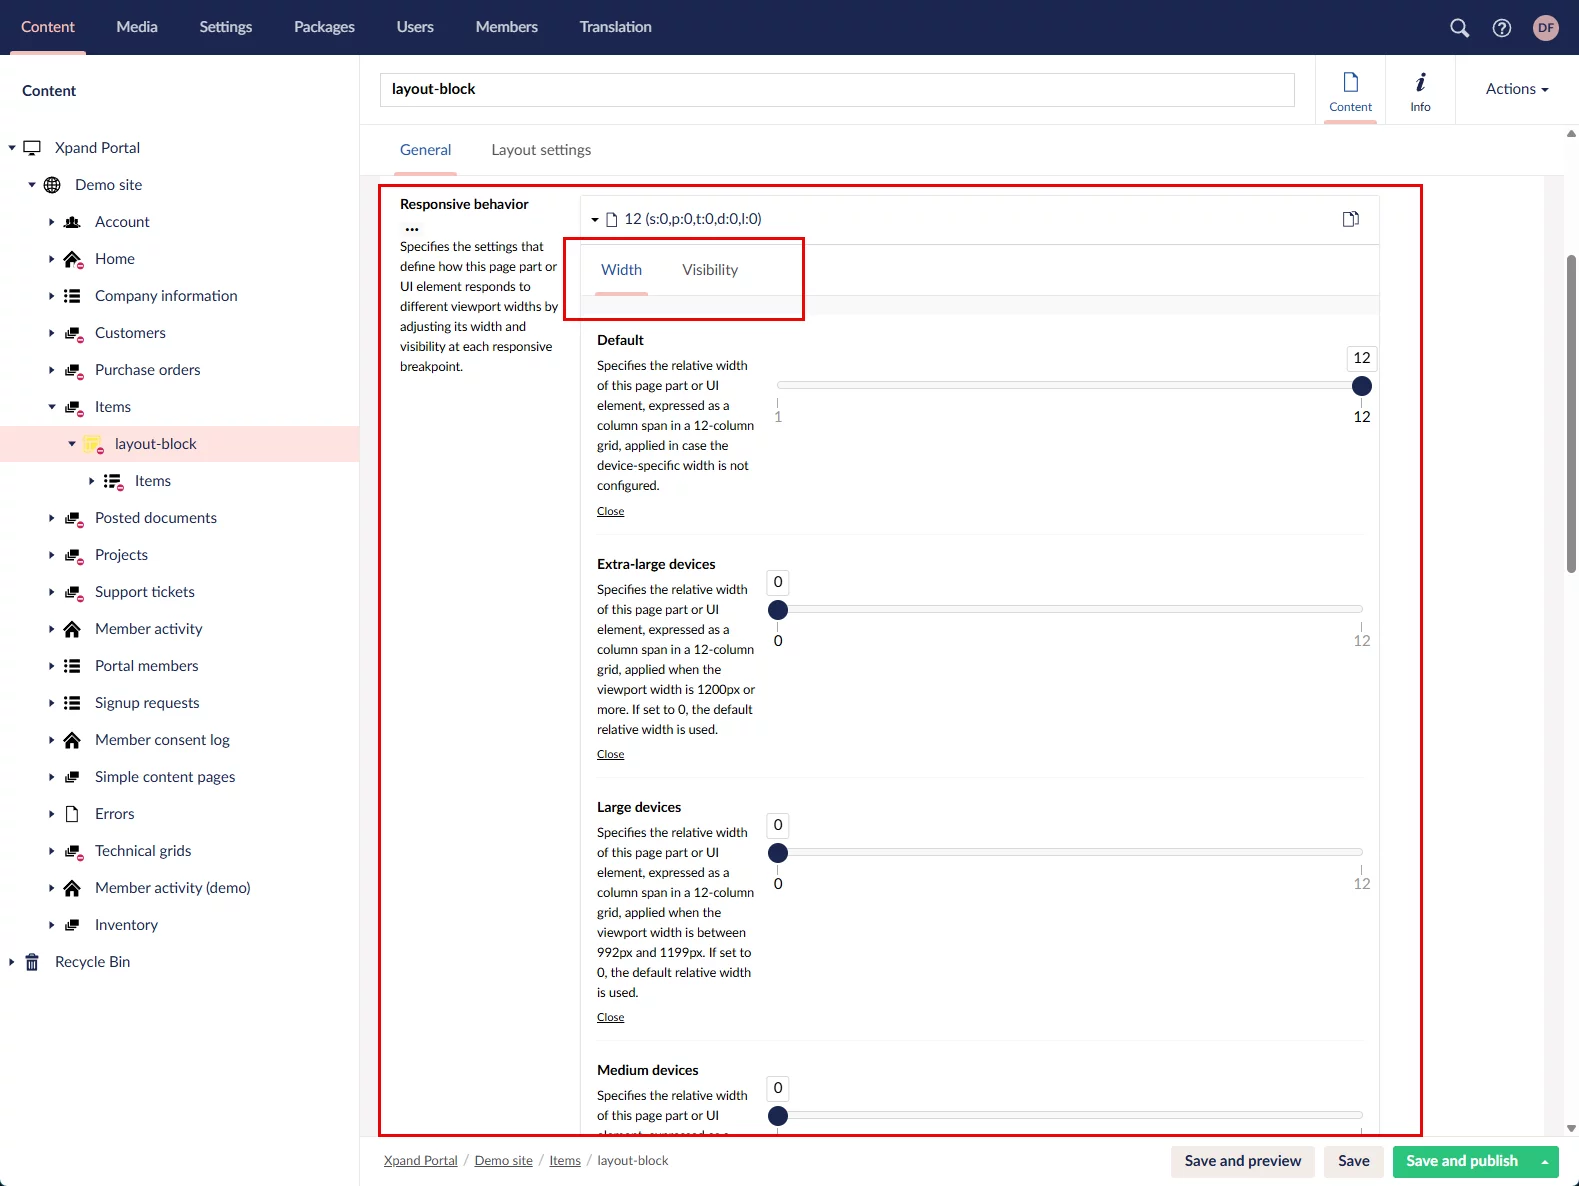
Task: Open Save and publish dropdown arrow
Action: coord(1545,1161)
